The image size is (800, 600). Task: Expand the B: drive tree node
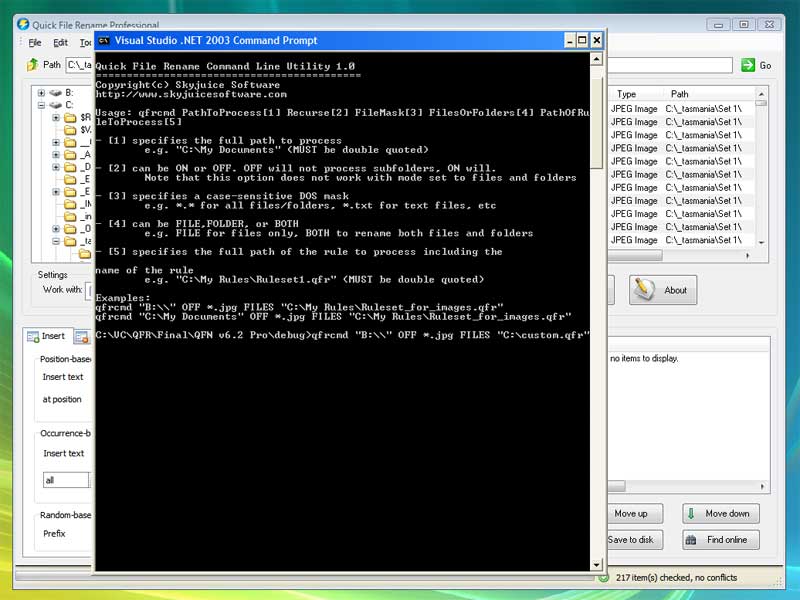coord(41,93)
